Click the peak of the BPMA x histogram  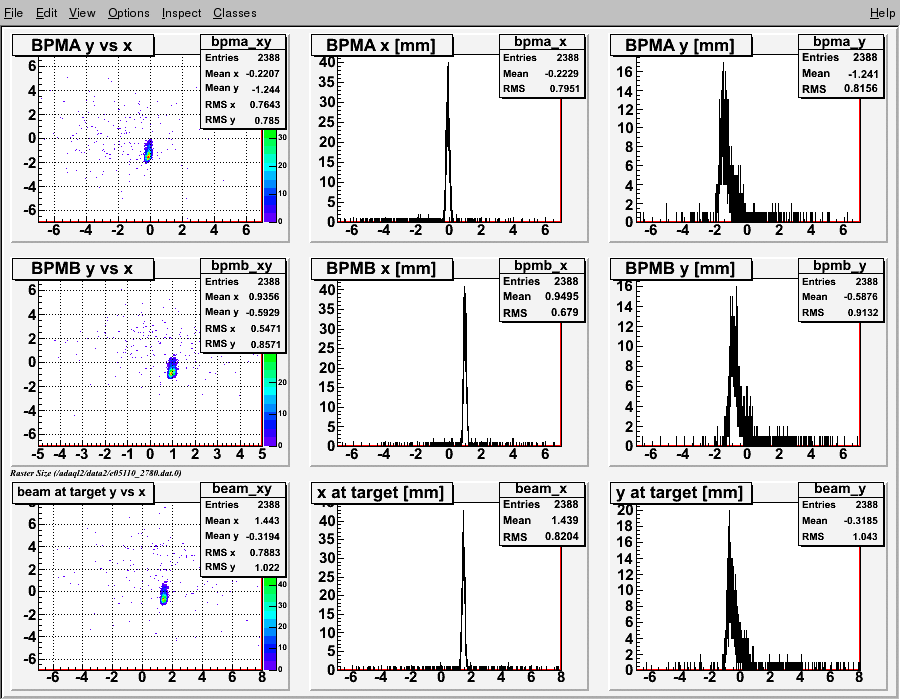coord(448,63)
